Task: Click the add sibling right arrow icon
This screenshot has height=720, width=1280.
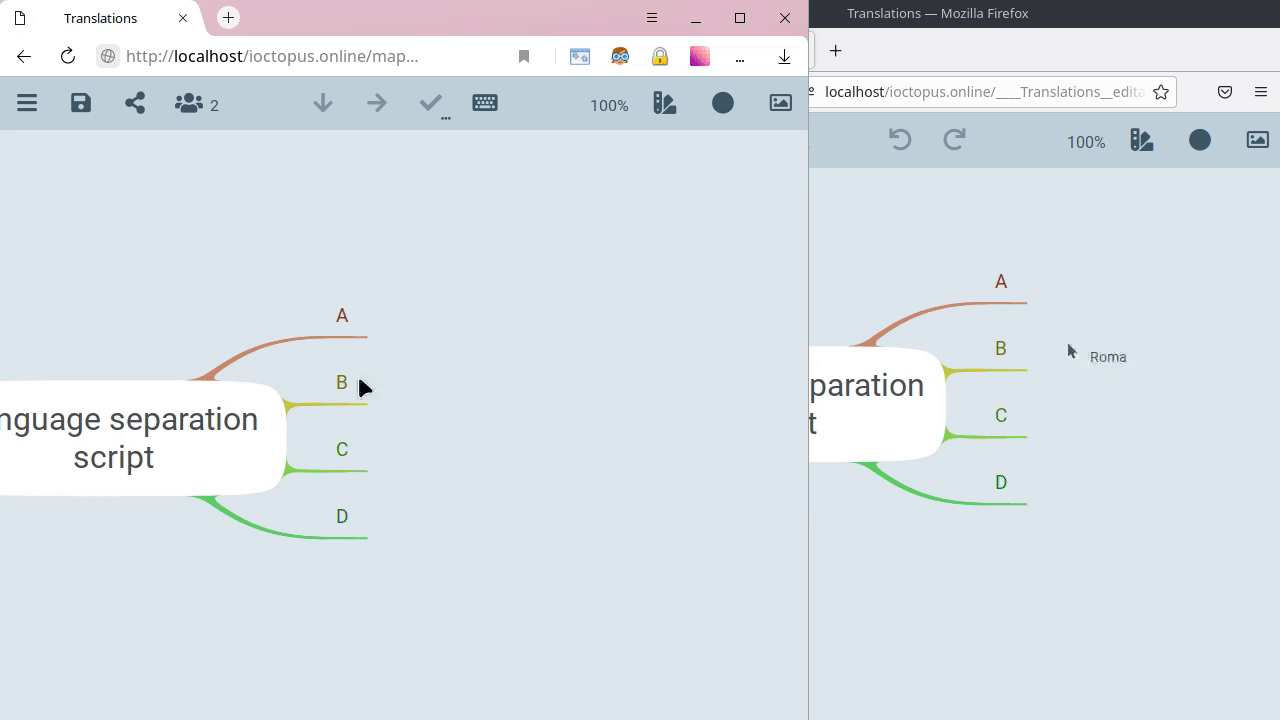Action: tap(377, 103)
